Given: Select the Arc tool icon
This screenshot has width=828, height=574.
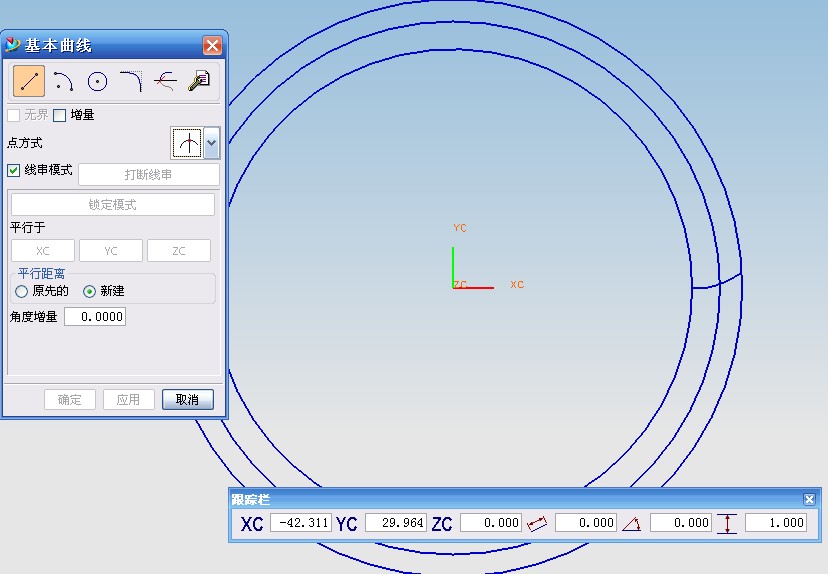Looking at the screenshot, I should (x=63, y=81).
